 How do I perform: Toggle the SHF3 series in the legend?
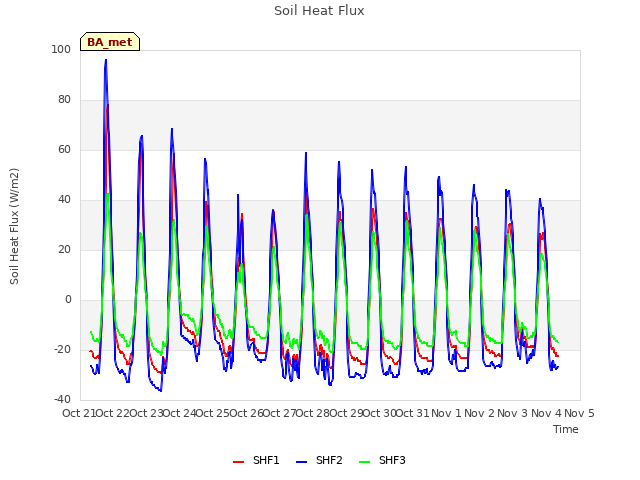(382, 460)
